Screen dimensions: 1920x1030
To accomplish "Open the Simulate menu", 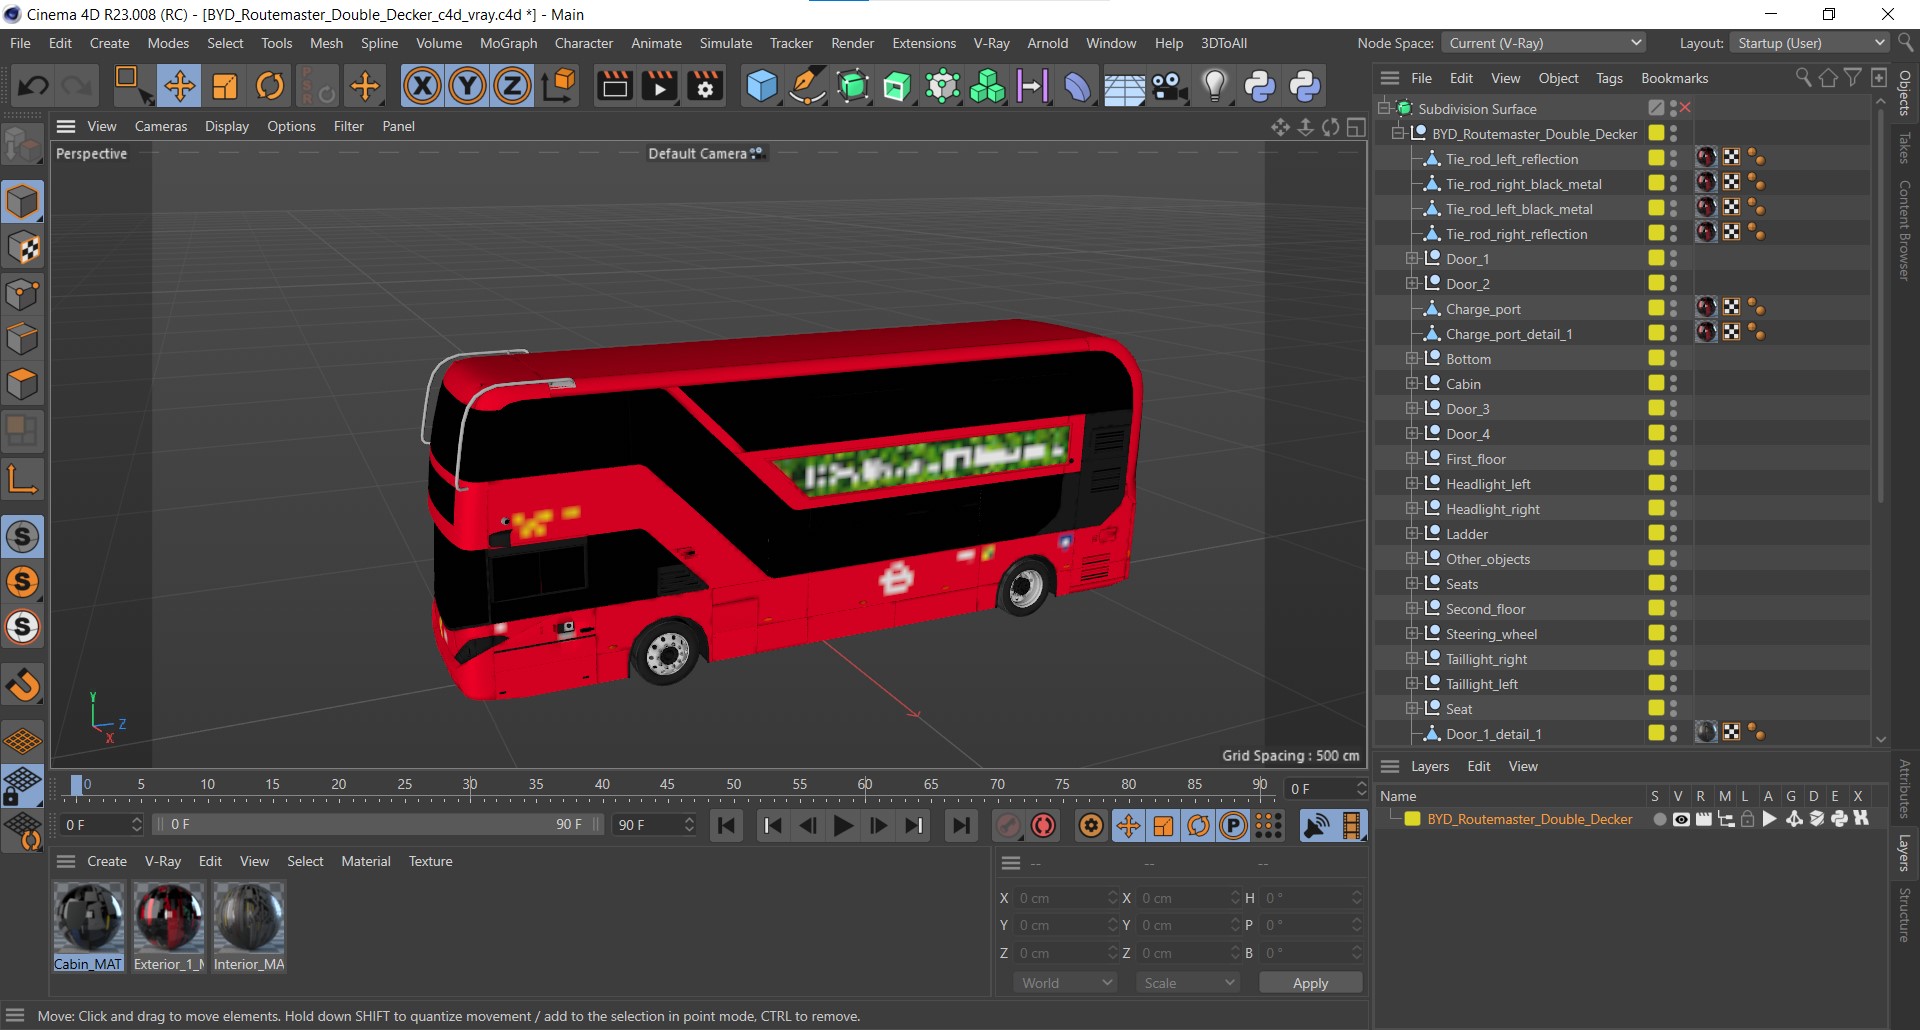I will (x=726, y=43).
